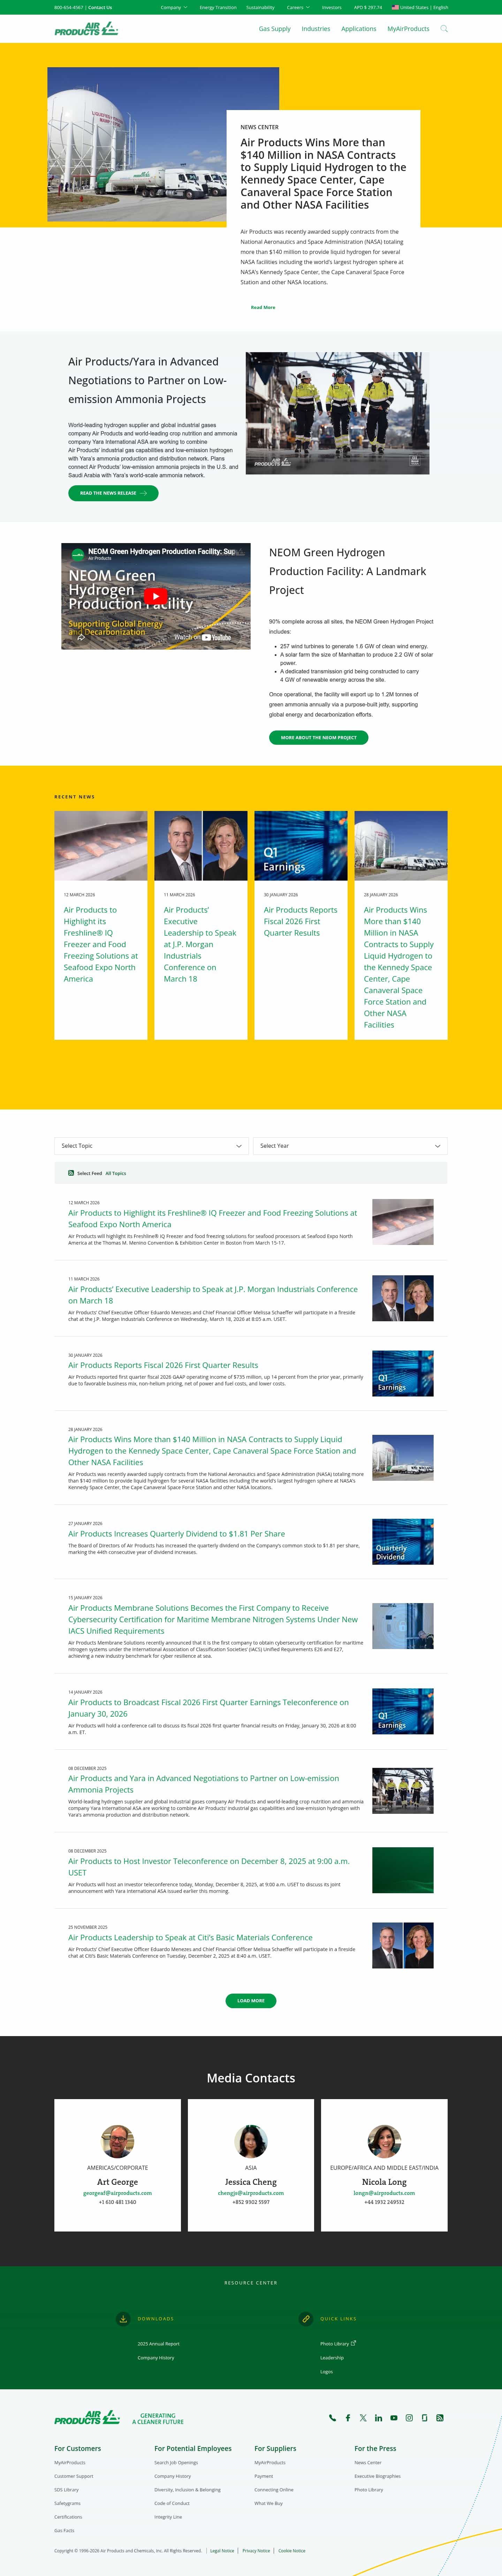Click All Topics feed link
The width and height of the screenshot is (502, 2576).
116,1173
